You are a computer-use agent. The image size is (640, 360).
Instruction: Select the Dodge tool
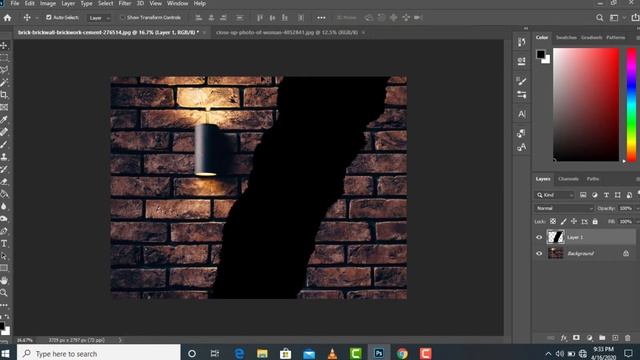coord(4,218)
